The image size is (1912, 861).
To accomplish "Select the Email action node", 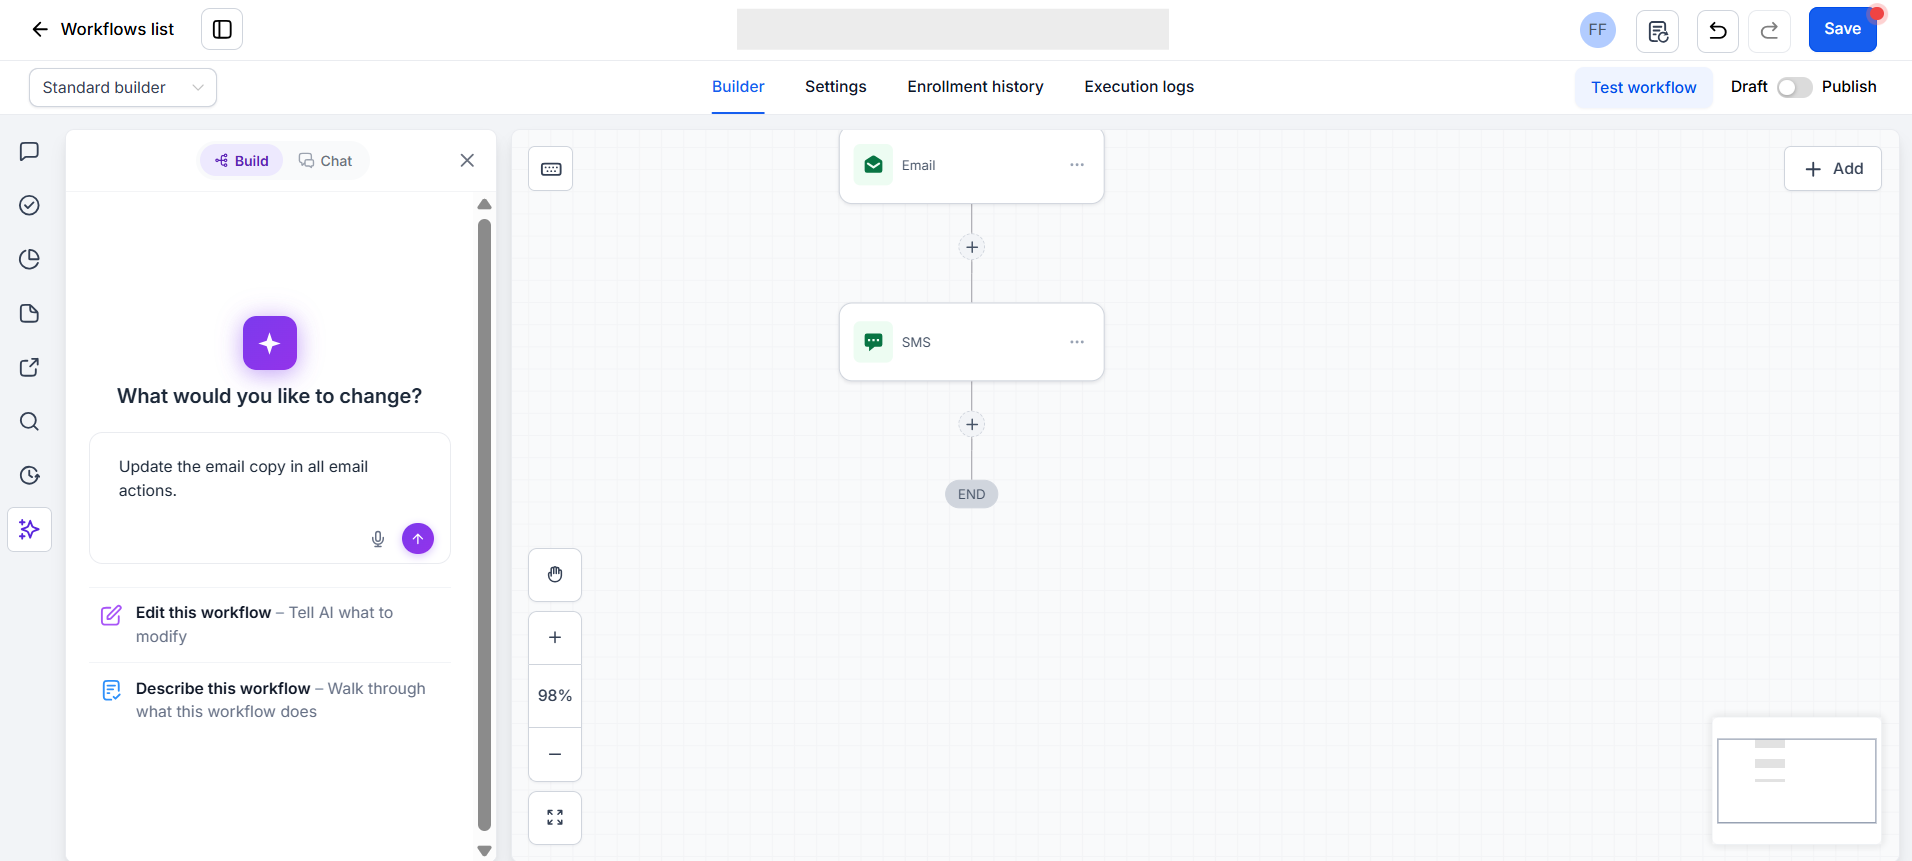I will point(971,166).
